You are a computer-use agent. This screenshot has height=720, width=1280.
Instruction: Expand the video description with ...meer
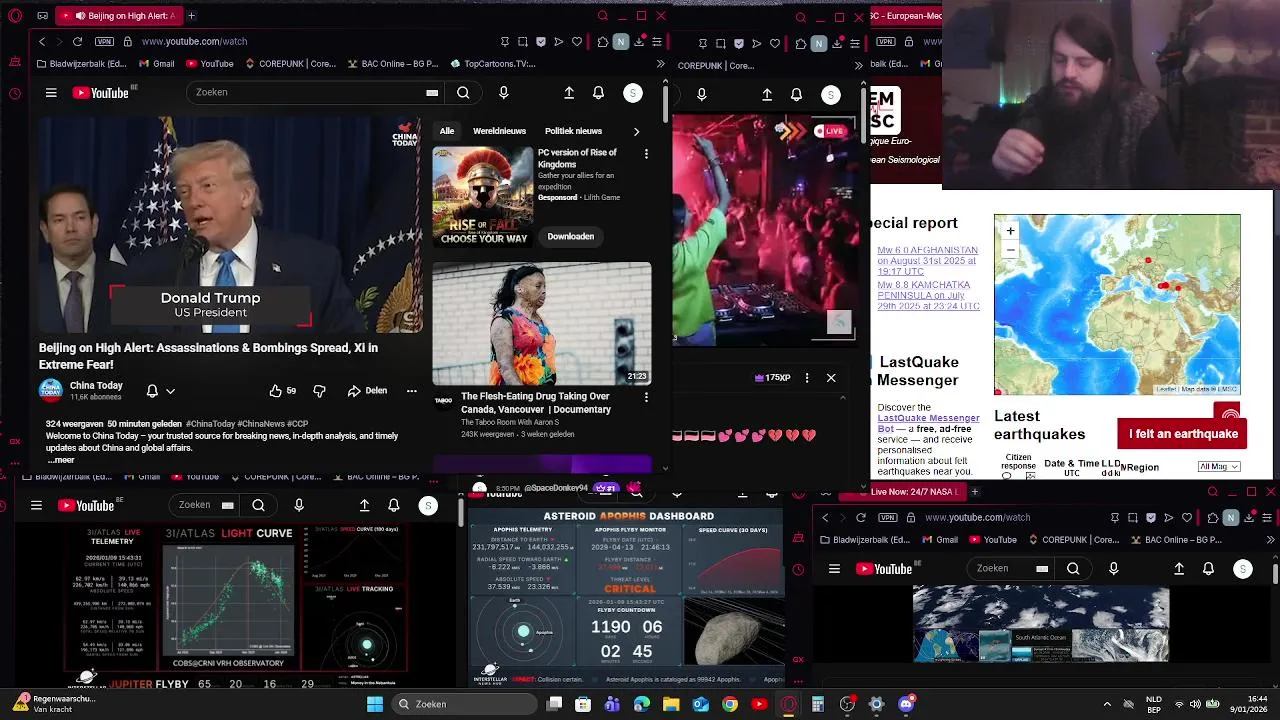click(x=61, y=460)
